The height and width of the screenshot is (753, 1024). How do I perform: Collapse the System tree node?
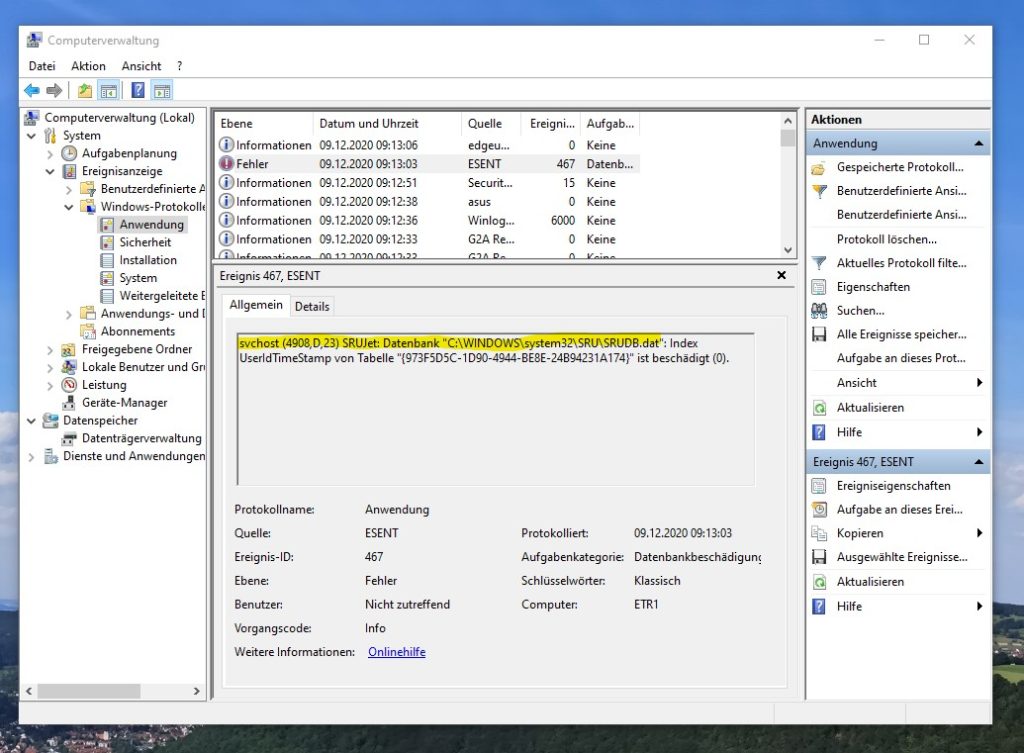point(31,136)
